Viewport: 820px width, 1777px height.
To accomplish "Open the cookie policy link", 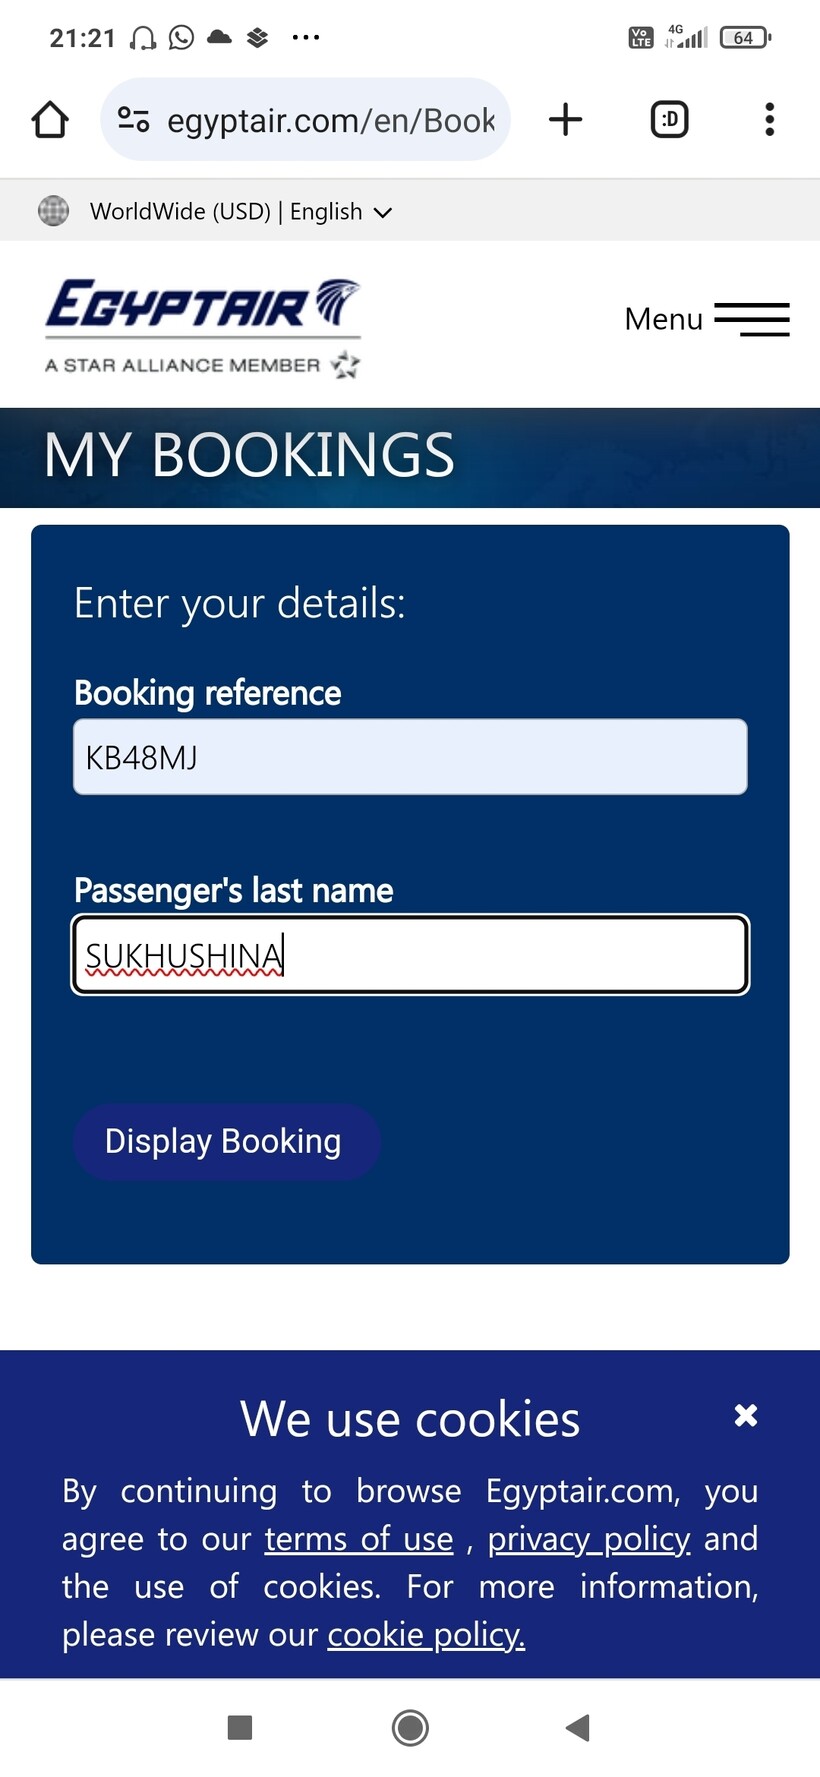I will pyautogui.click(x=426, y=1635).
